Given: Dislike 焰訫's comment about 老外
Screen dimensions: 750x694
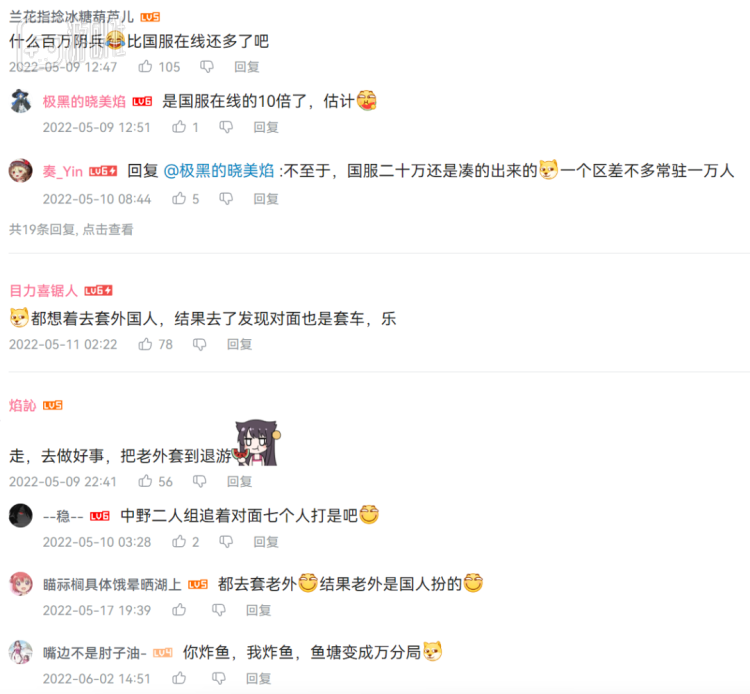Looking at the screenshot, I should (x=199, y=481).
